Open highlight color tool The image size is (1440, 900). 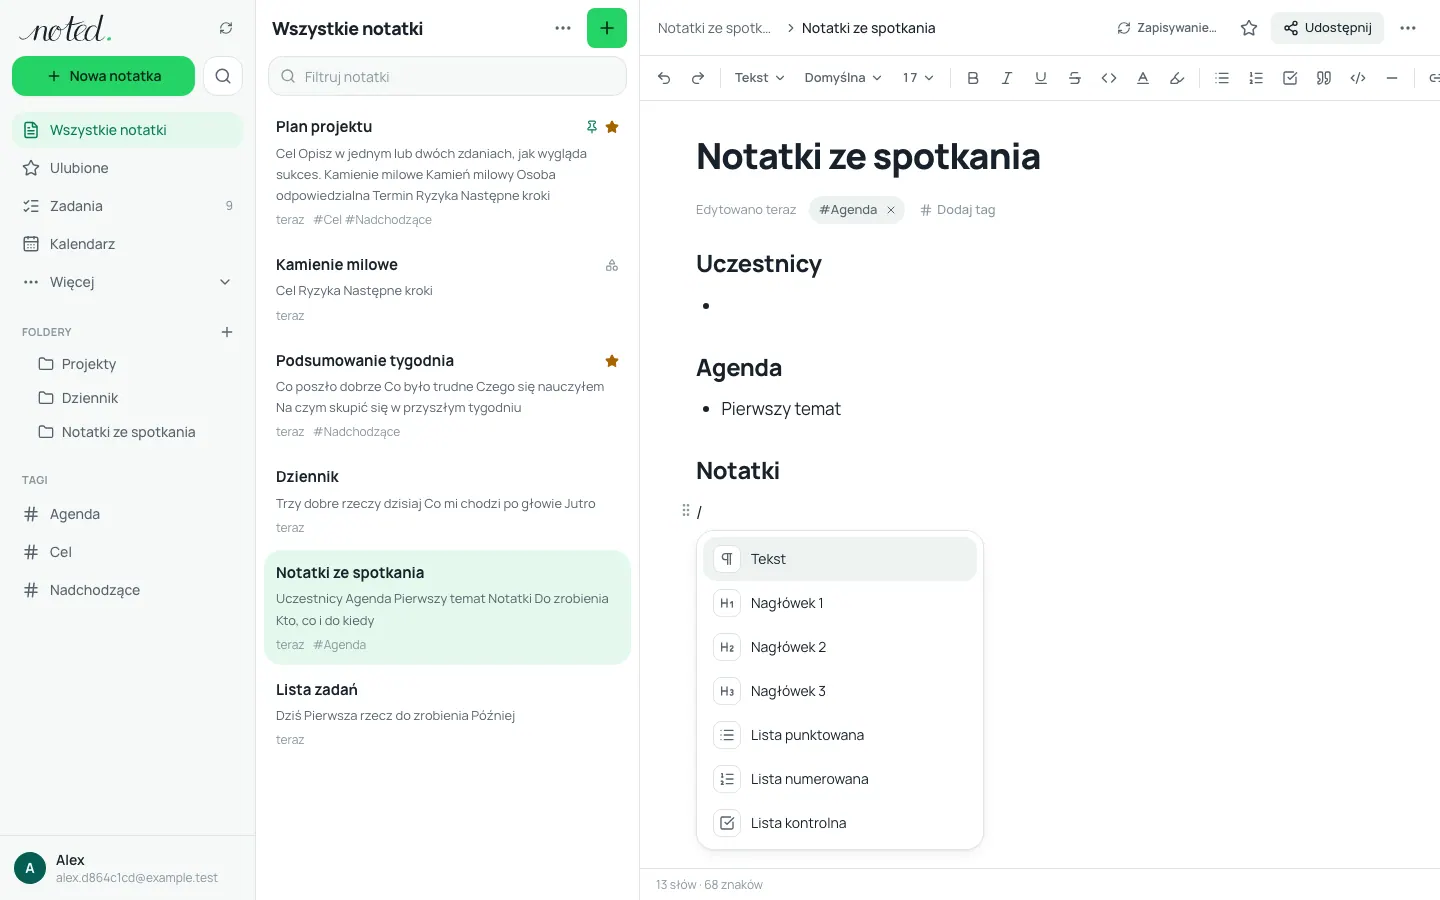[x=1177, y=78]
